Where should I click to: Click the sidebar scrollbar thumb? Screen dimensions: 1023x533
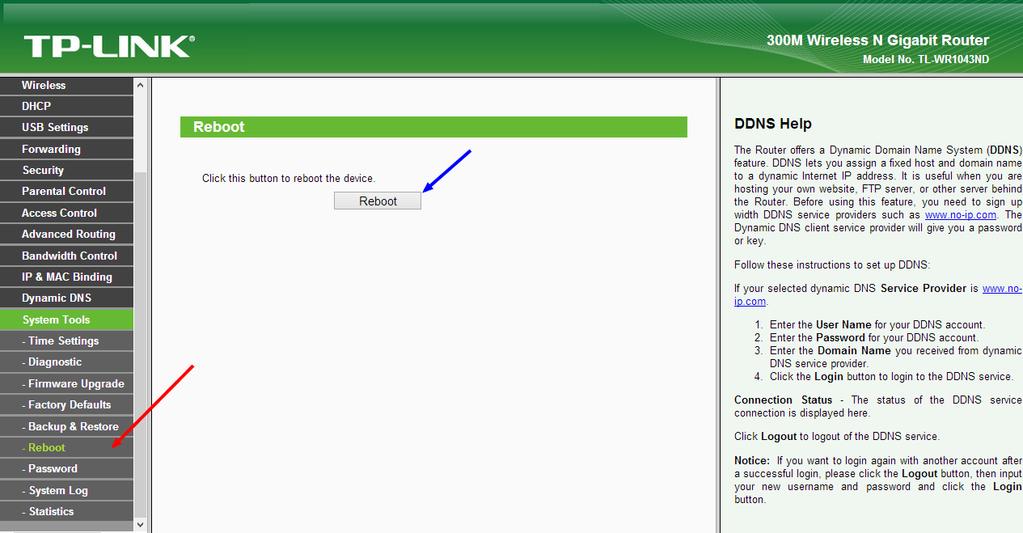140,344
